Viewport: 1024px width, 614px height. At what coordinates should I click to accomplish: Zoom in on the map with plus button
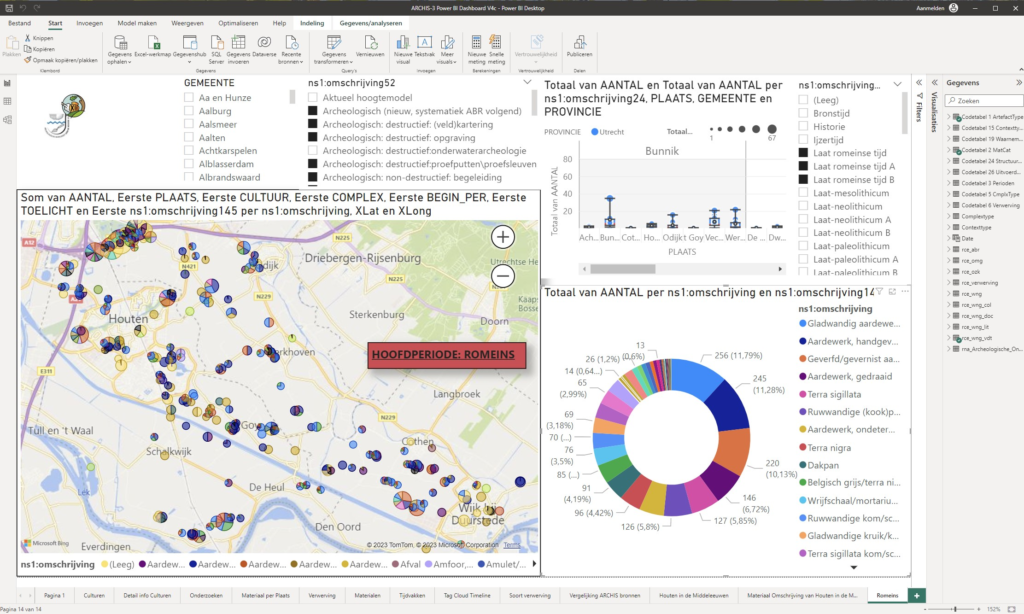point(503,237)
